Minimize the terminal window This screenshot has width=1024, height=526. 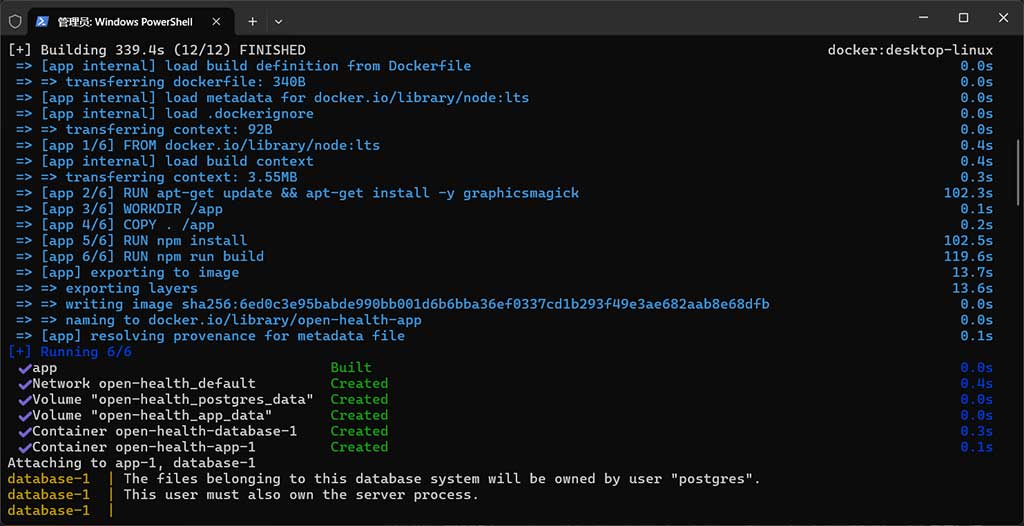click(924, 18)
